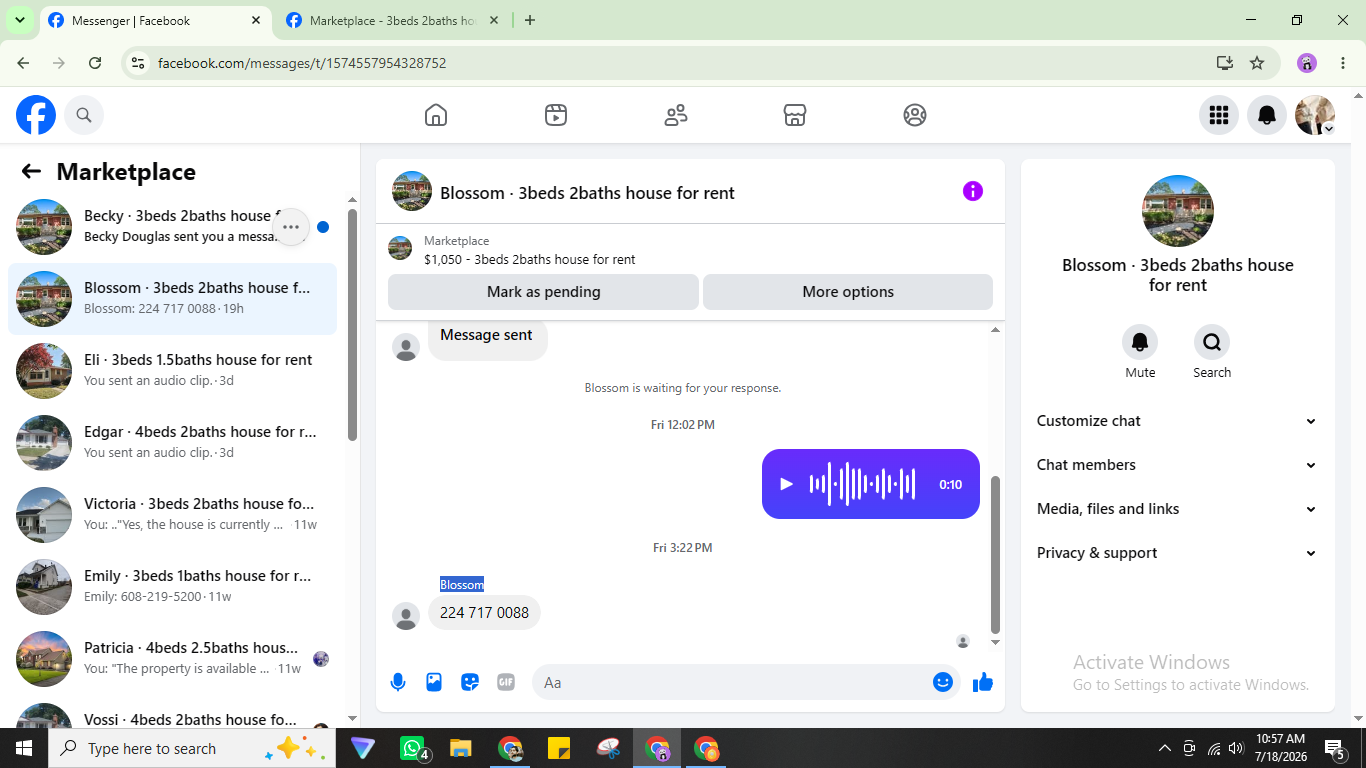Open options menu for Becky conversation

(291, 227)
